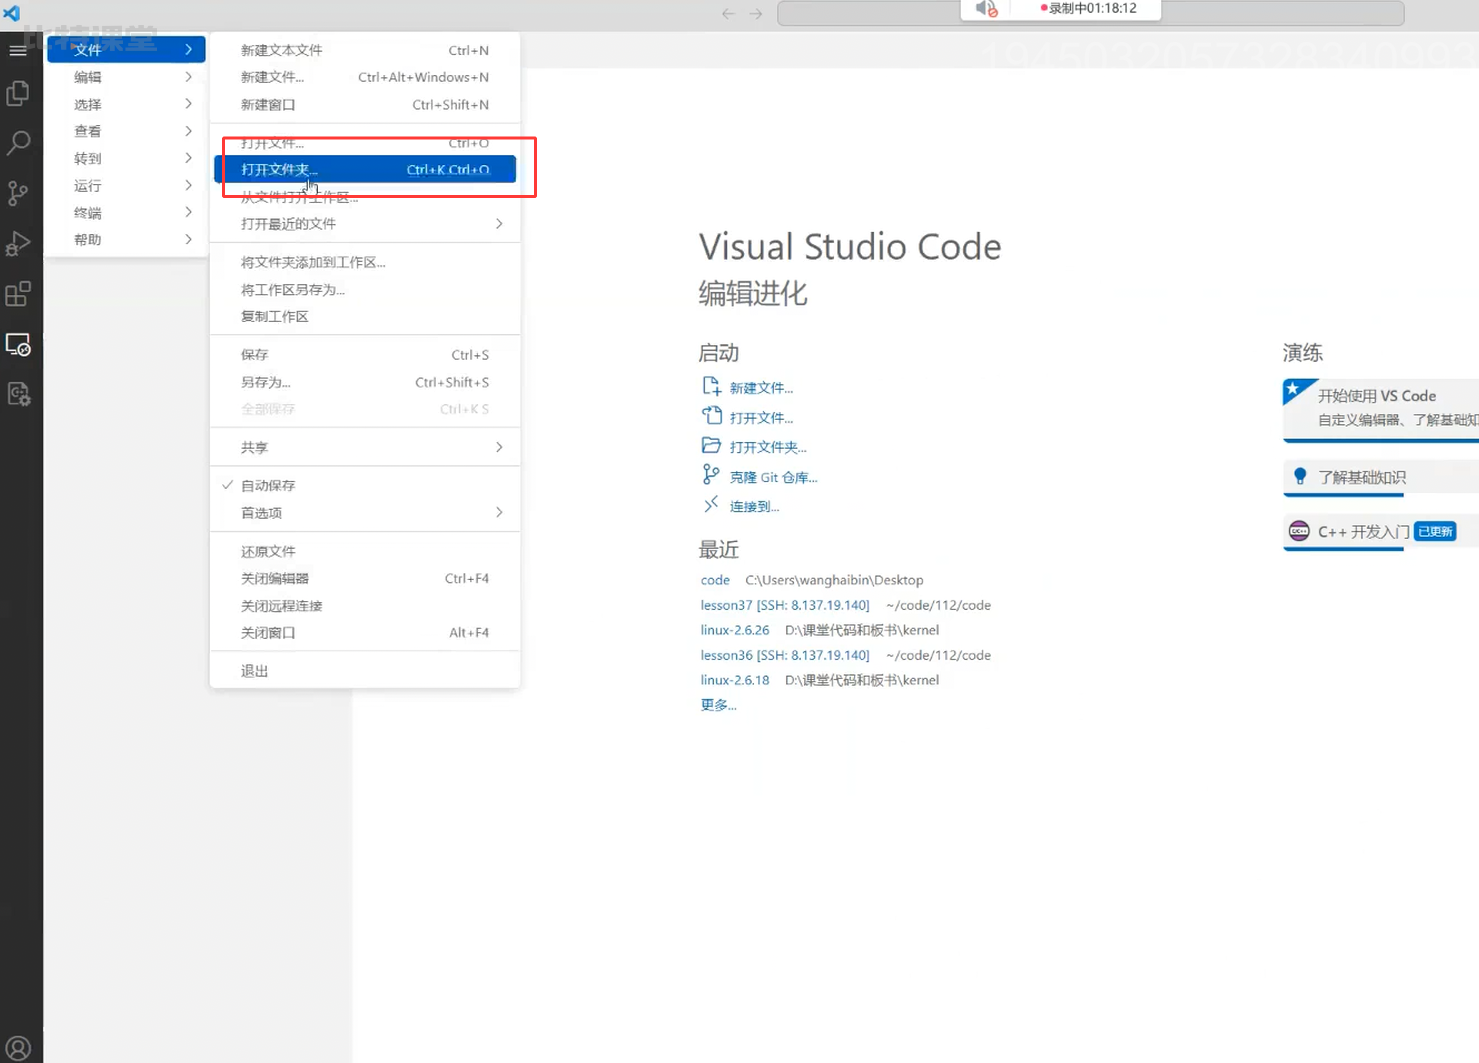Expand the 共享 submenu arrow
The height and width of the screenshot is (1063, 1479).
click(499, 447)
